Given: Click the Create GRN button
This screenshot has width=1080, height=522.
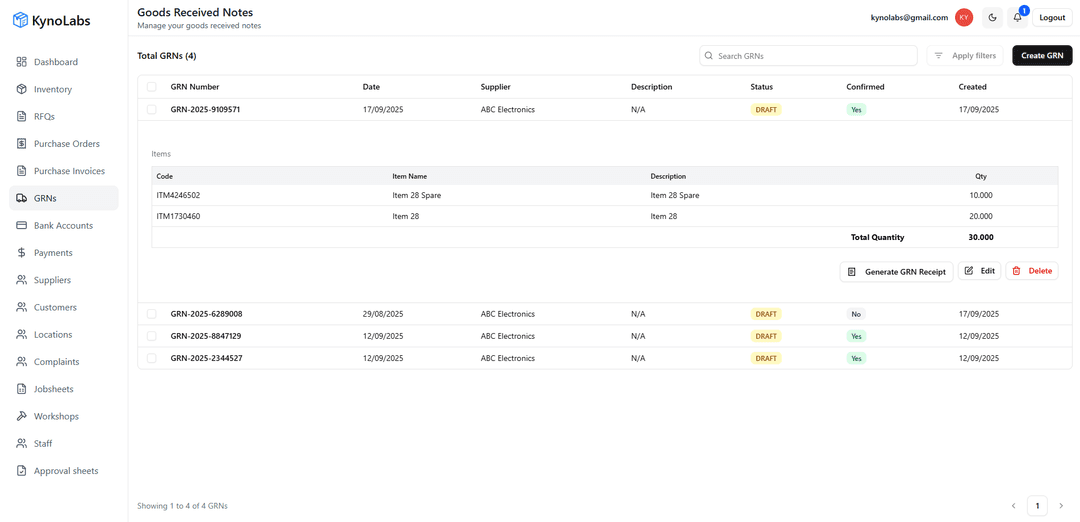Looking at the screenshot, I should (1041, 56).
